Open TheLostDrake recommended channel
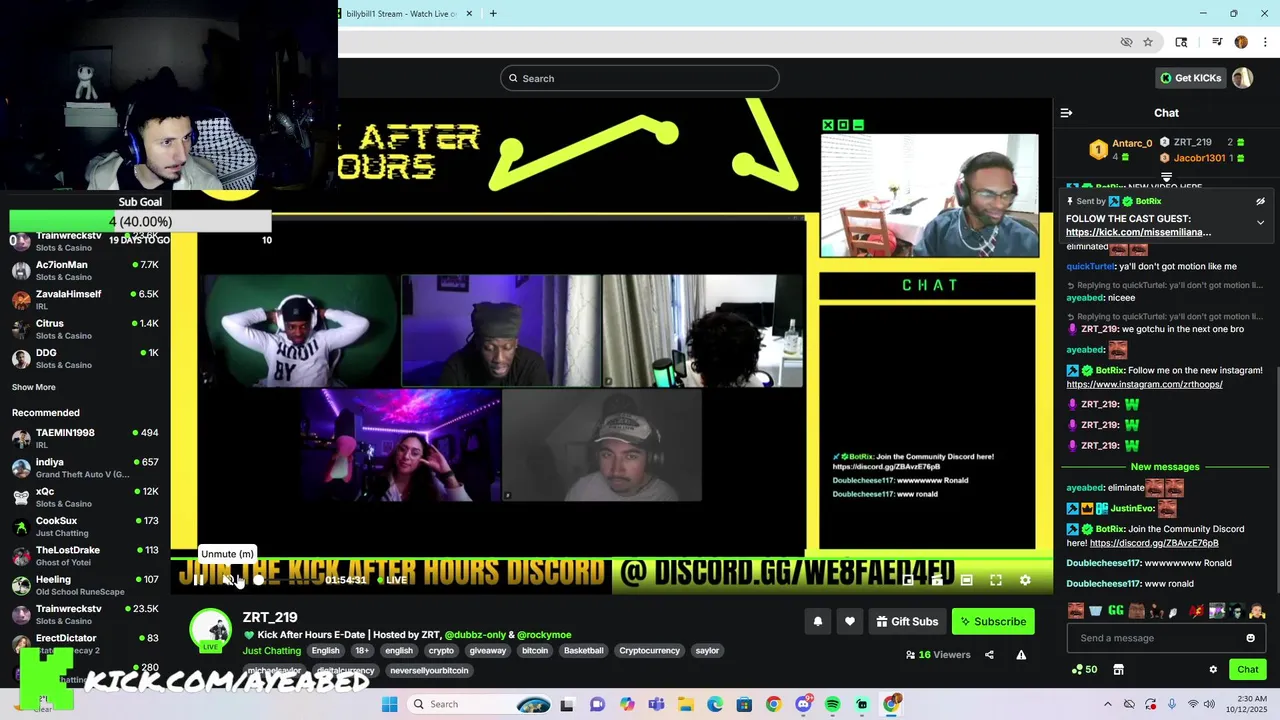Viewport: 1280px width, 720px height. click(85, 555)
